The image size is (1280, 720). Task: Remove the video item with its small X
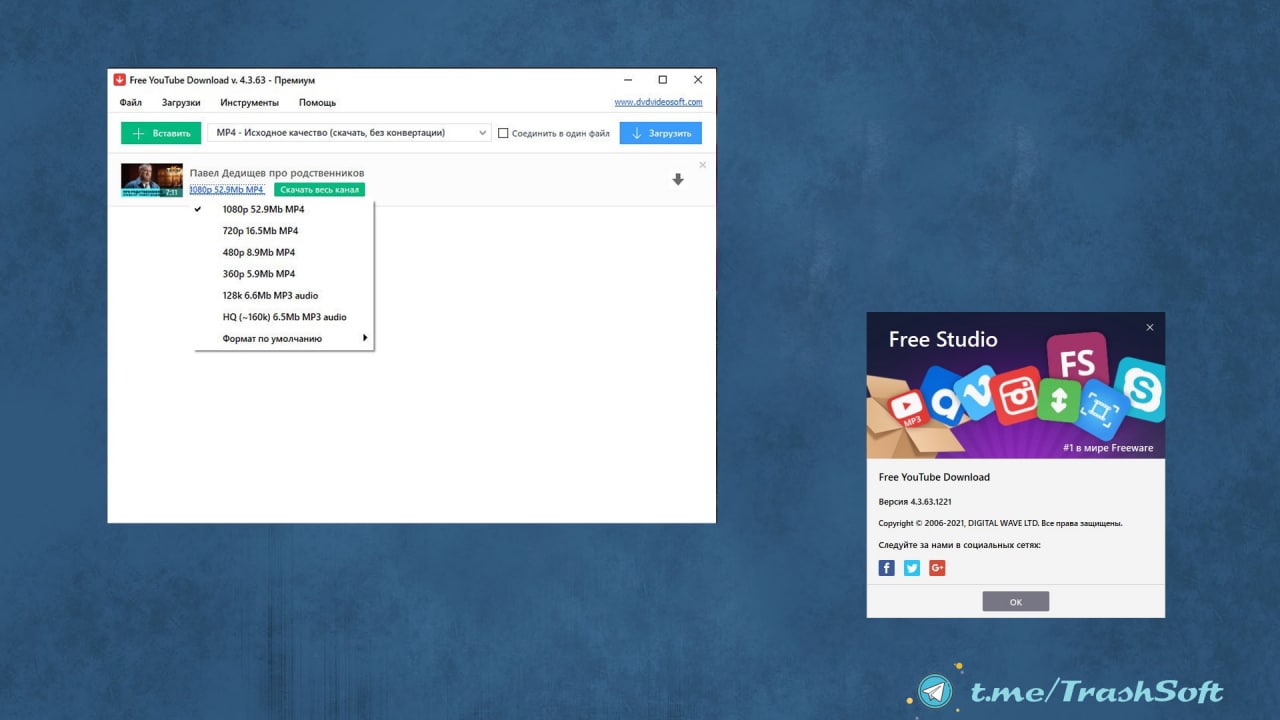point(702,165)
